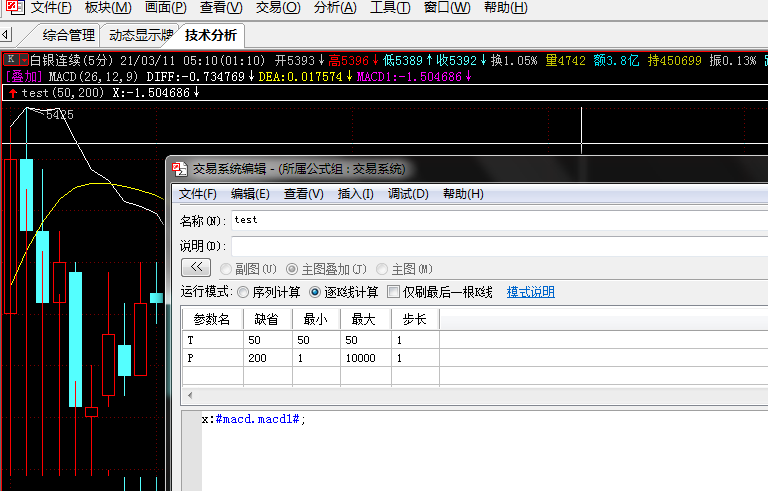Viewport: 768px width, 491px height.
Task: Open the 分析(A) menu
Action: point(335,7)
